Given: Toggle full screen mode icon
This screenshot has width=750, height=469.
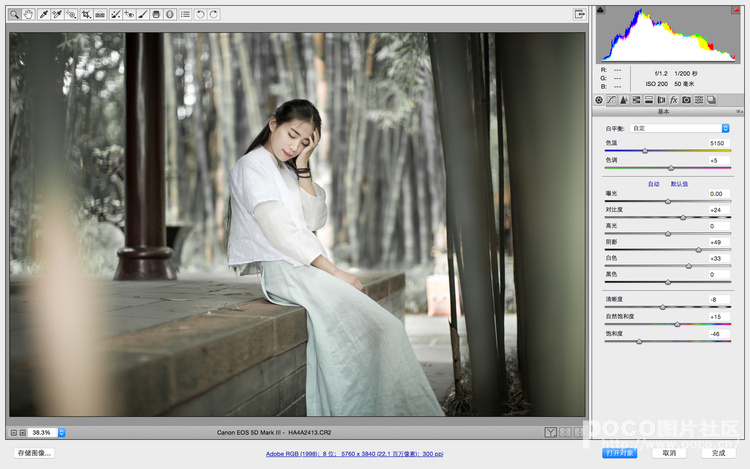Looking at the screenshot, I should [x=579, y=14].
